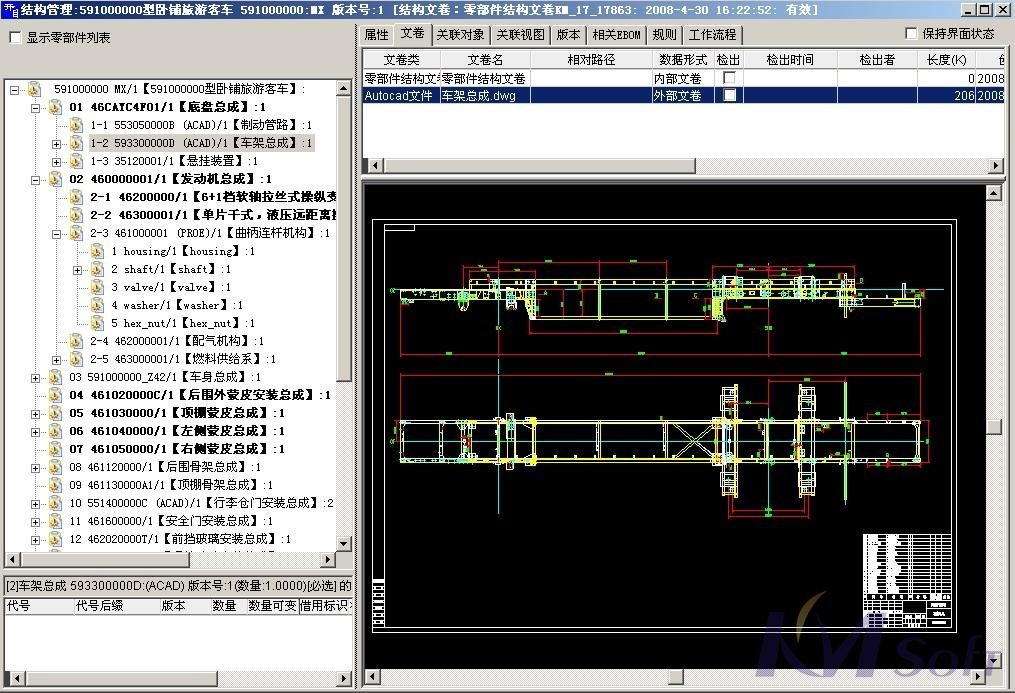The height and width of the screenshot is (693, 1015).
Task: Expand the 2 shaft node
Action: pos(77,270)
